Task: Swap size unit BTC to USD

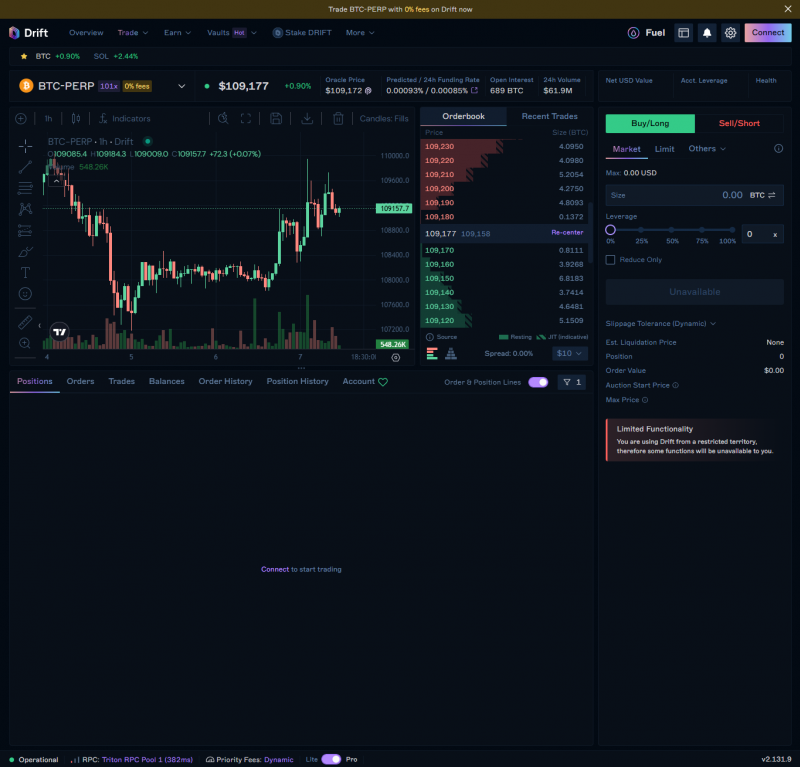Action: pyautogui.click(x=771, y=195)
